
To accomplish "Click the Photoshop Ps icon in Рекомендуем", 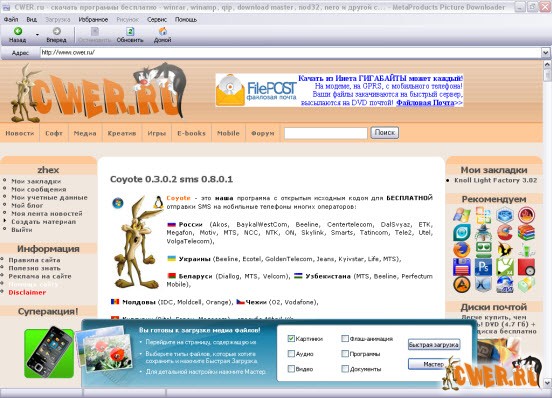I will click(483, 267).
